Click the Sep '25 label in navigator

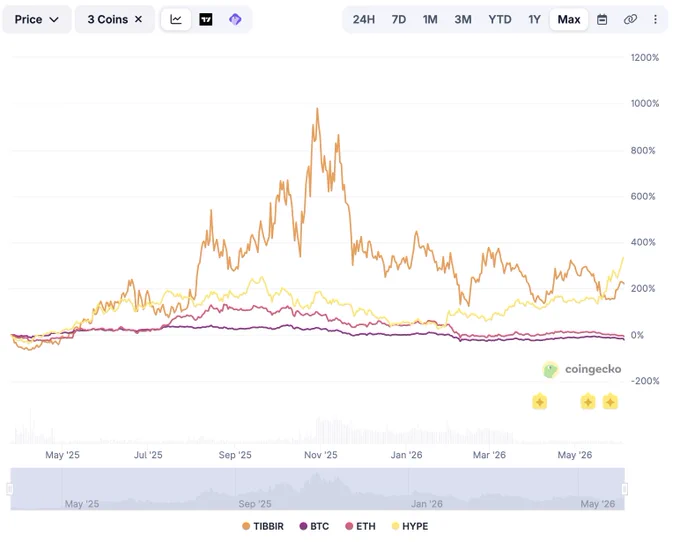point(255,504)
